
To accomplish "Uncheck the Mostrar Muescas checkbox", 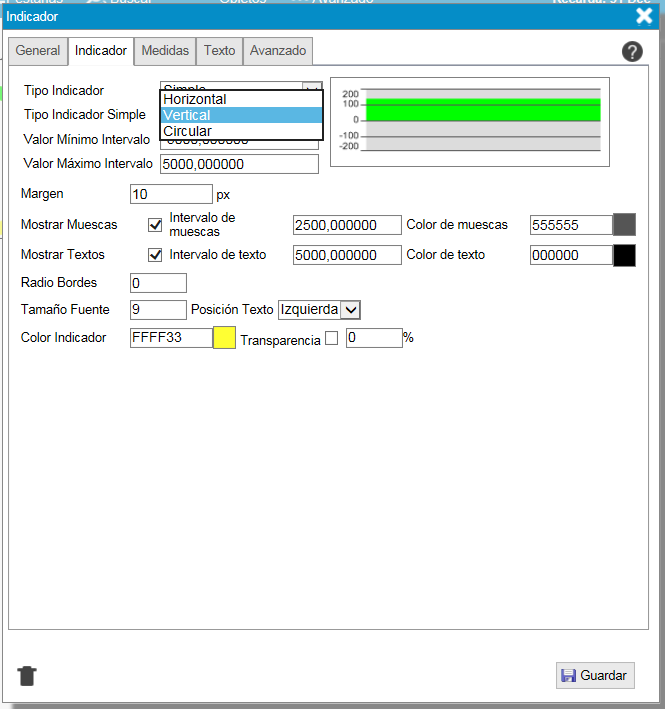I will [155, 225].
